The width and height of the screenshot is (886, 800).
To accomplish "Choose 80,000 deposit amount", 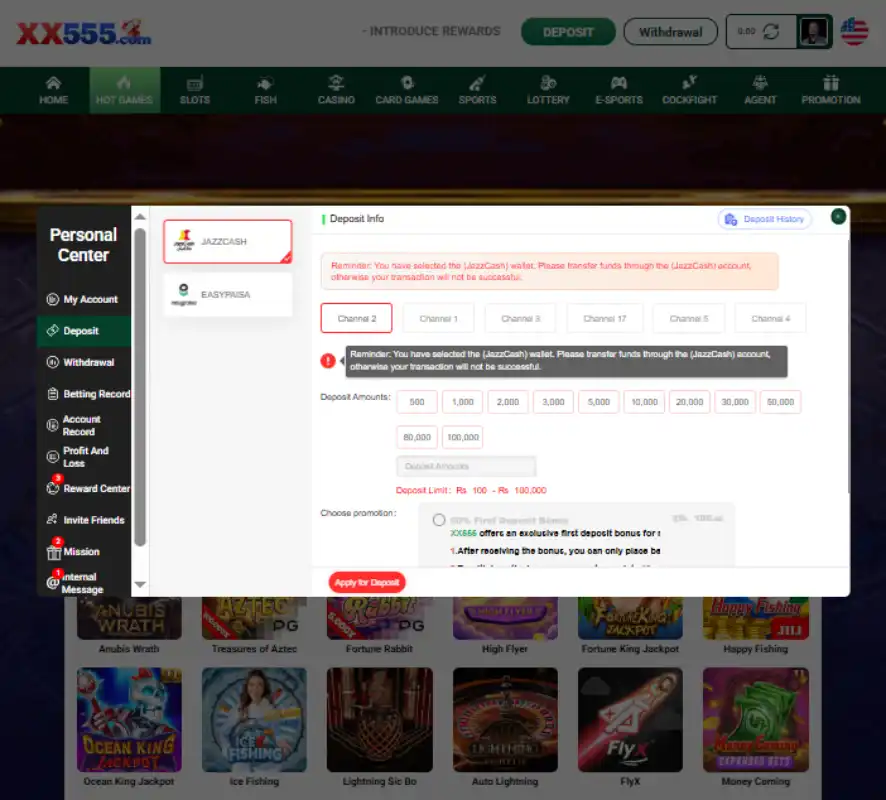I will point(417,437).
